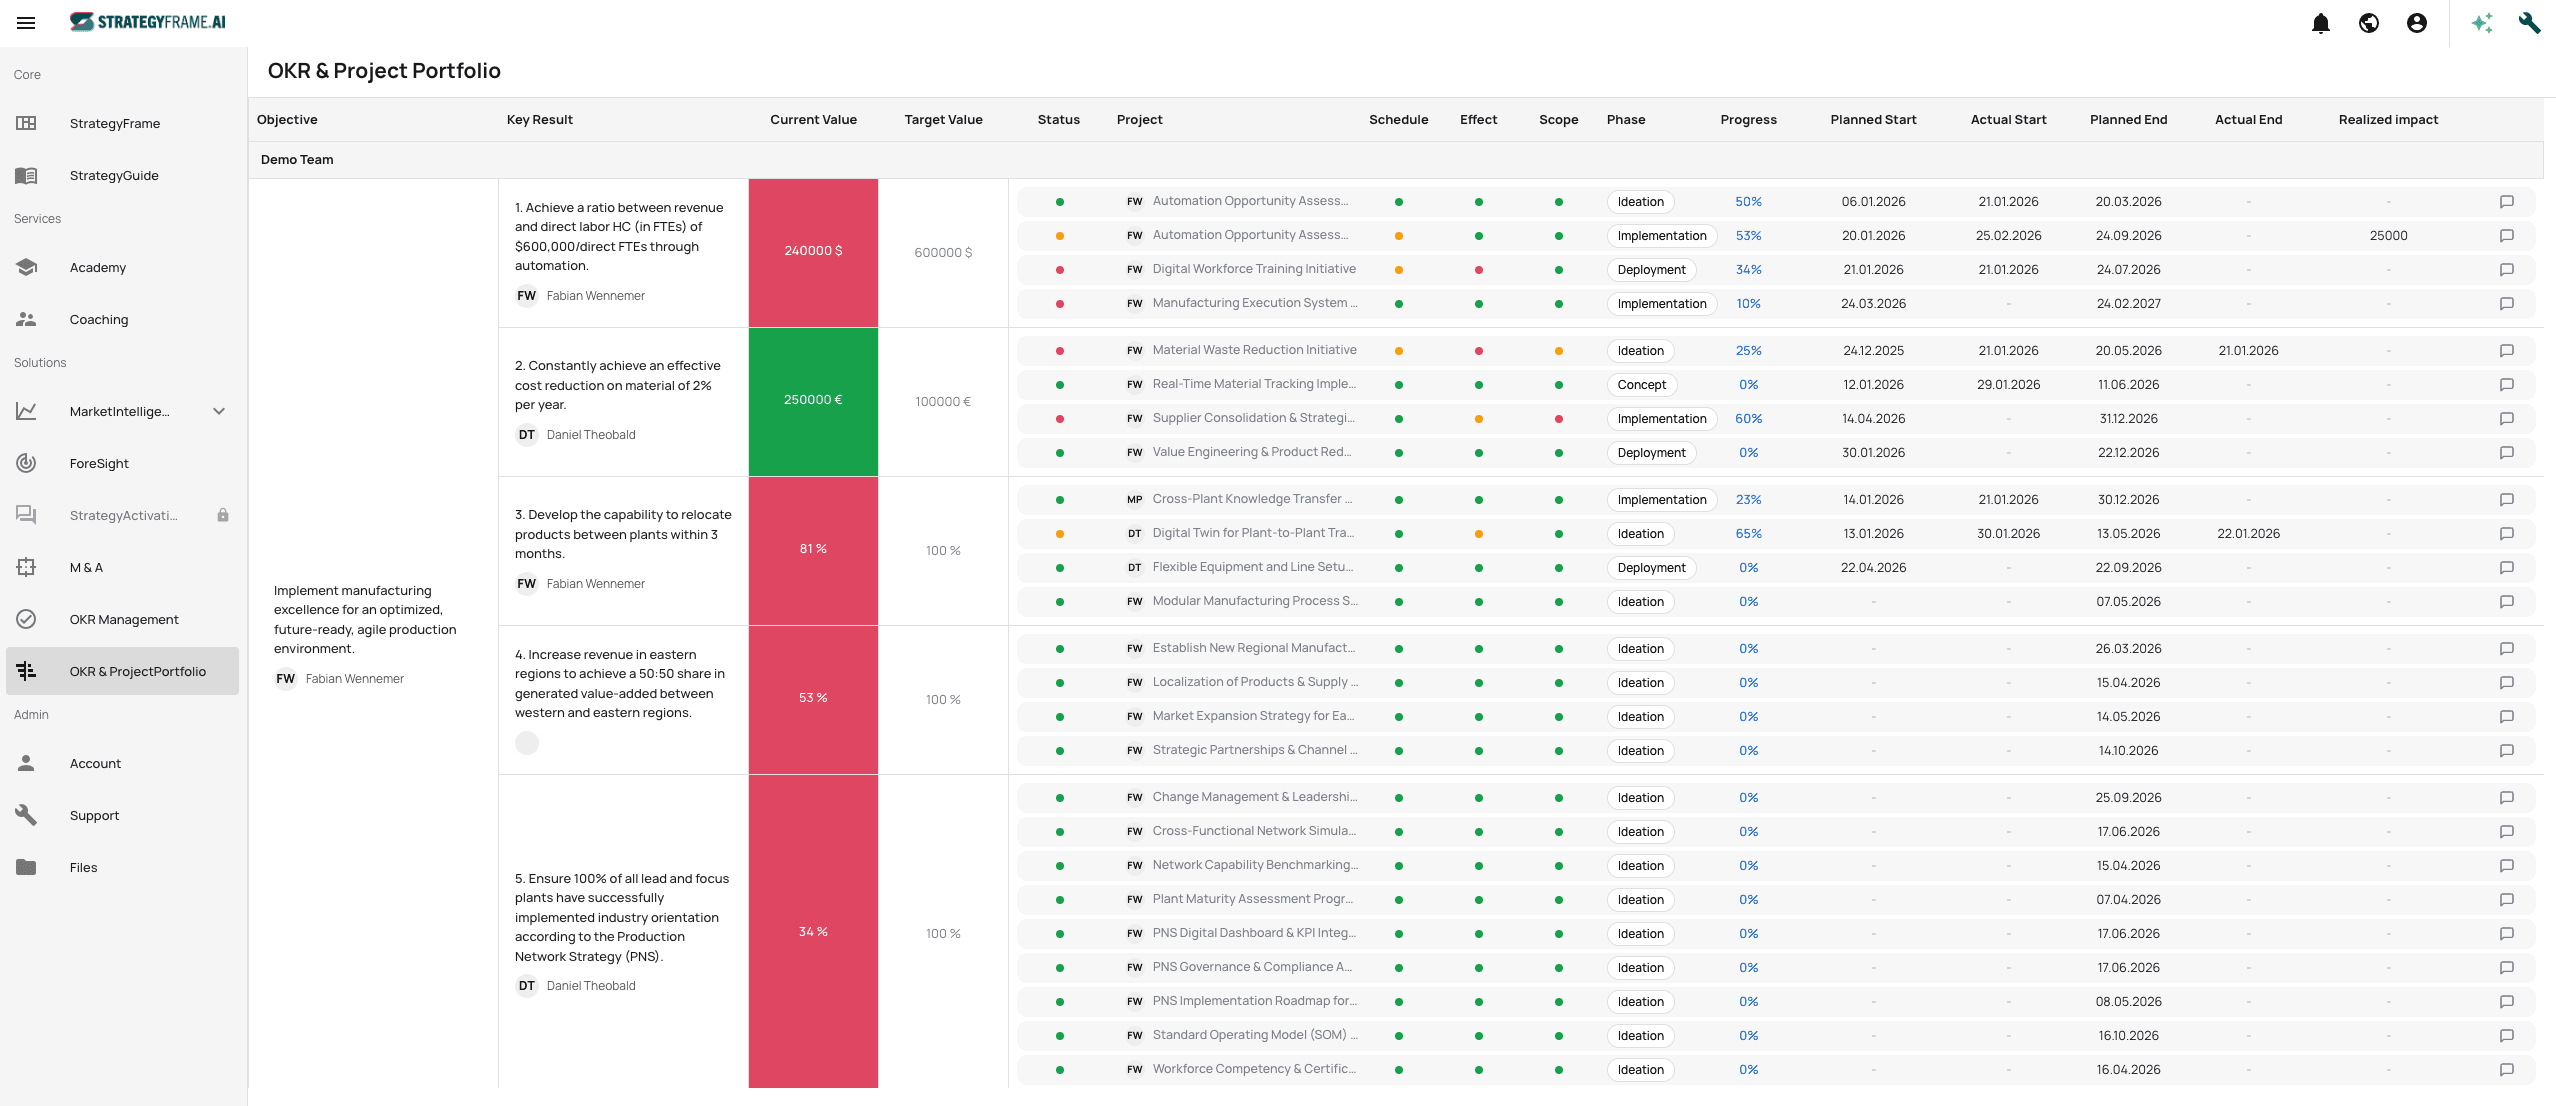Collapse the Demo Team group row
This screenshot has width=2556, height=1106.
pyautogui.click(x=297, y=160)
